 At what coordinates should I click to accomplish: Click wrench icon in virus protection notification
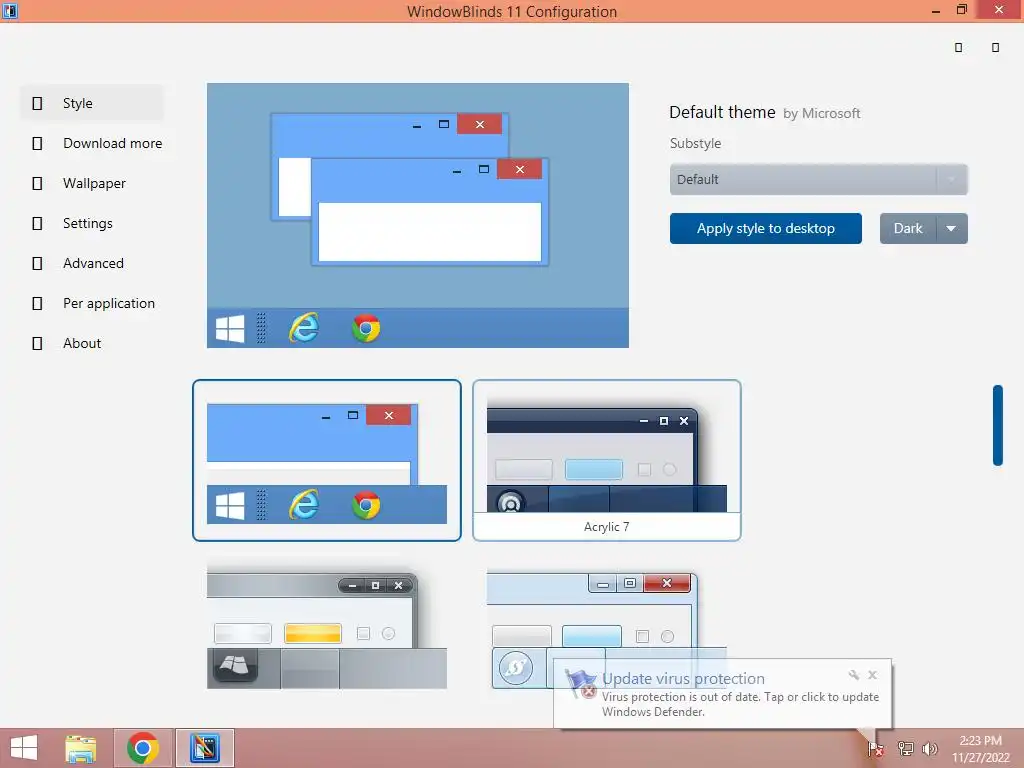(854, 675)
